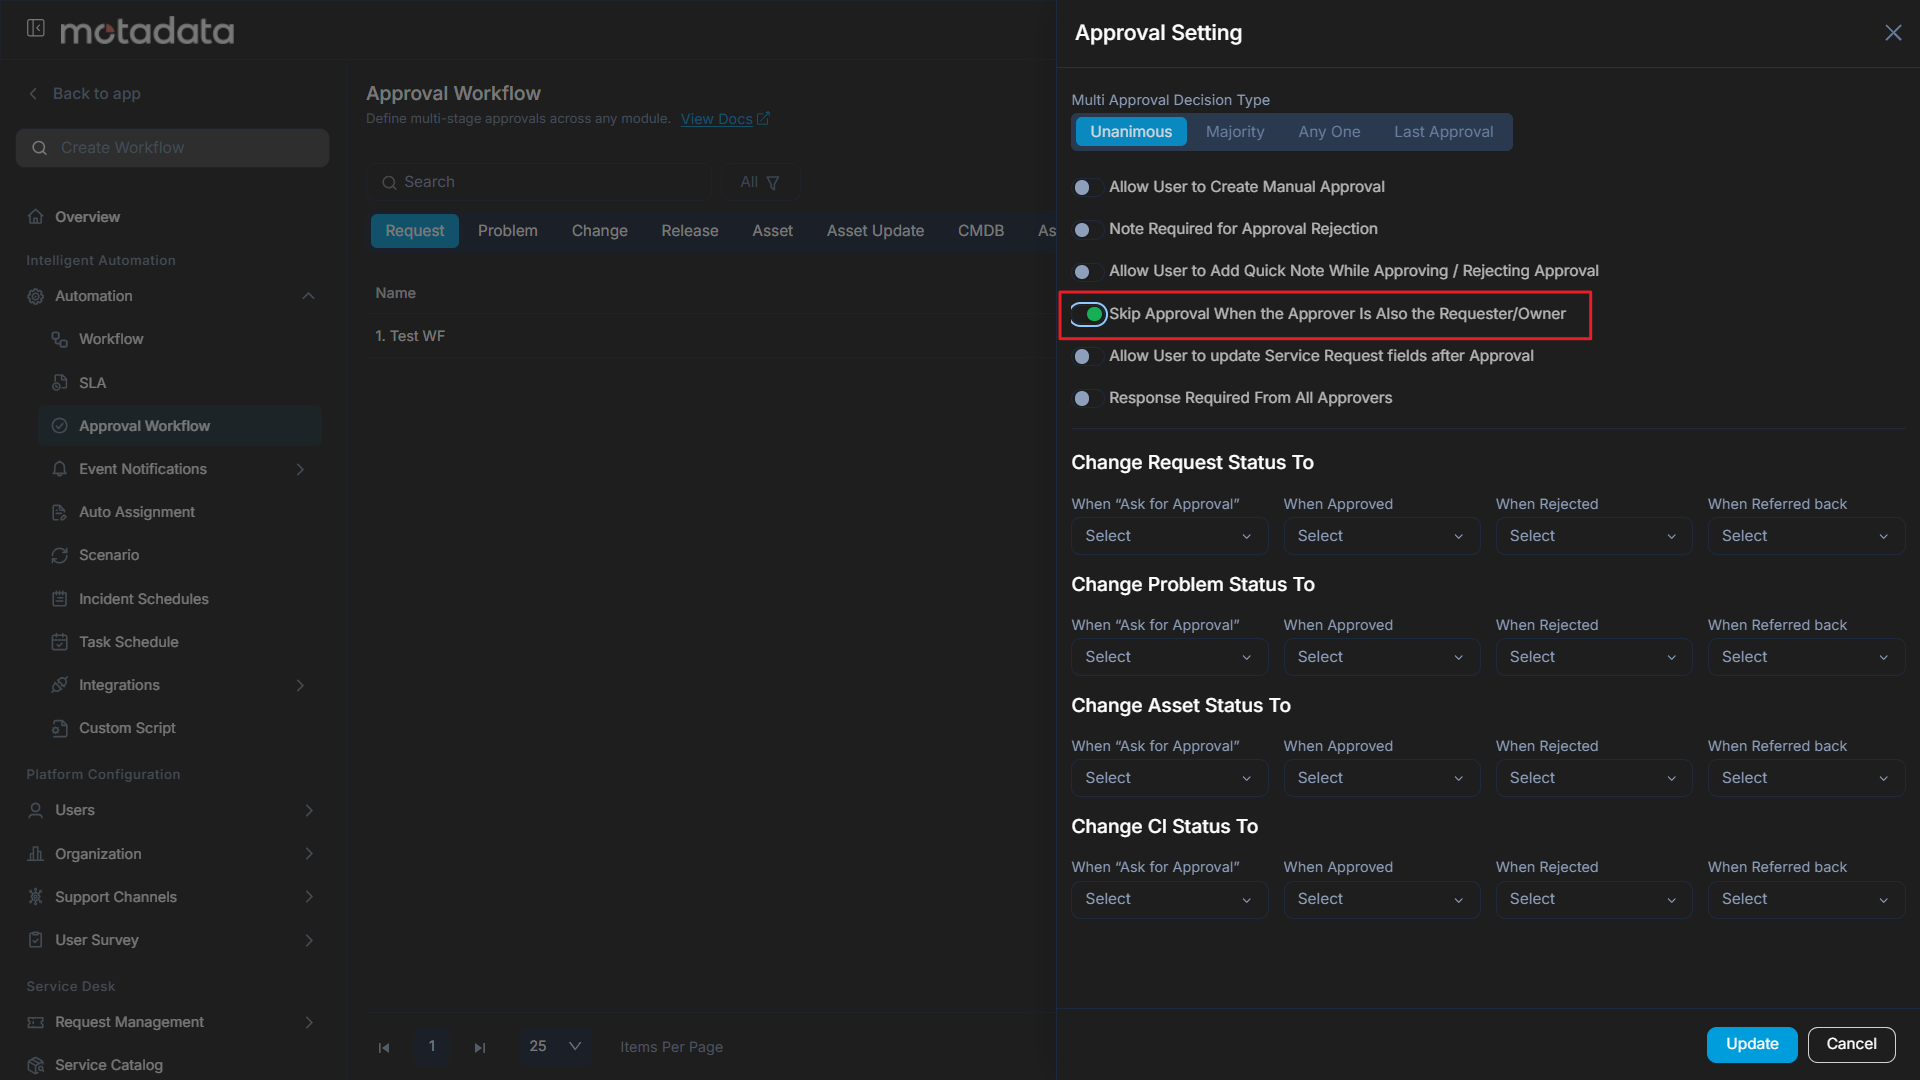Image resolution: width=1920 pixels, height=1080 pixels.
Task: Click the Update button
Action: point(1751,1044)
